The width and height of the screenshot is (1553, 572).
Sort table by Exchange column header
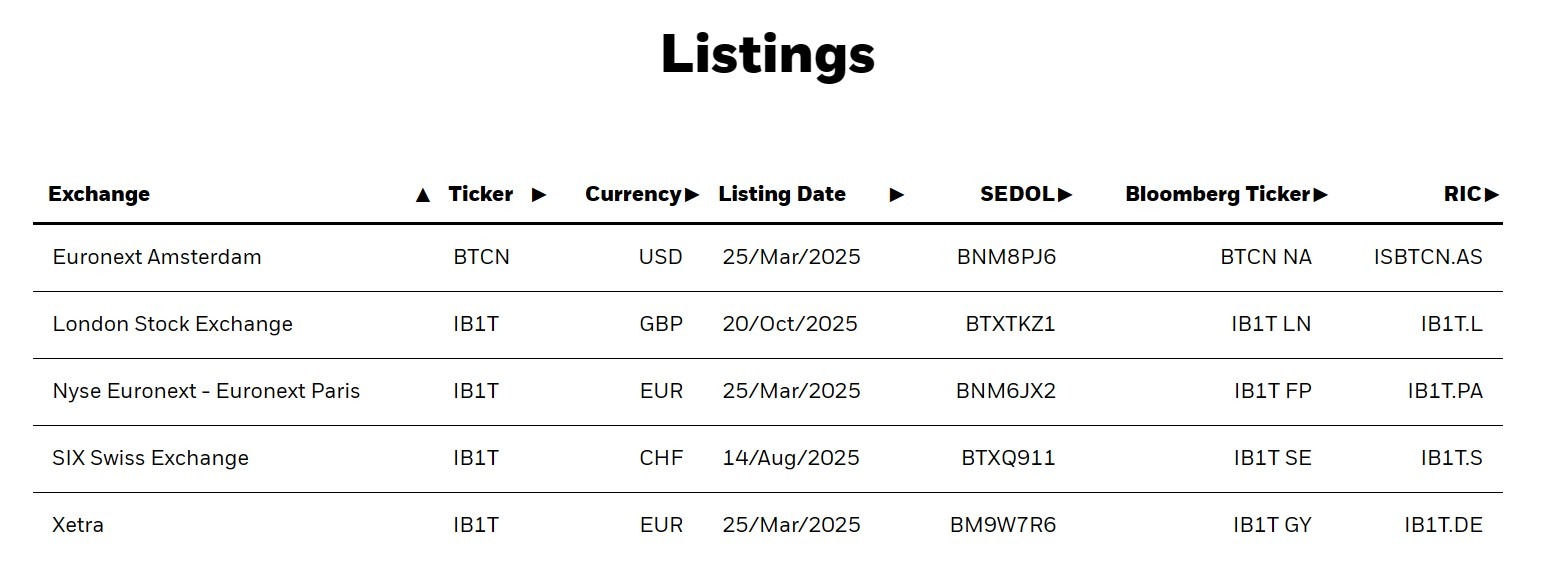point(99,194)
